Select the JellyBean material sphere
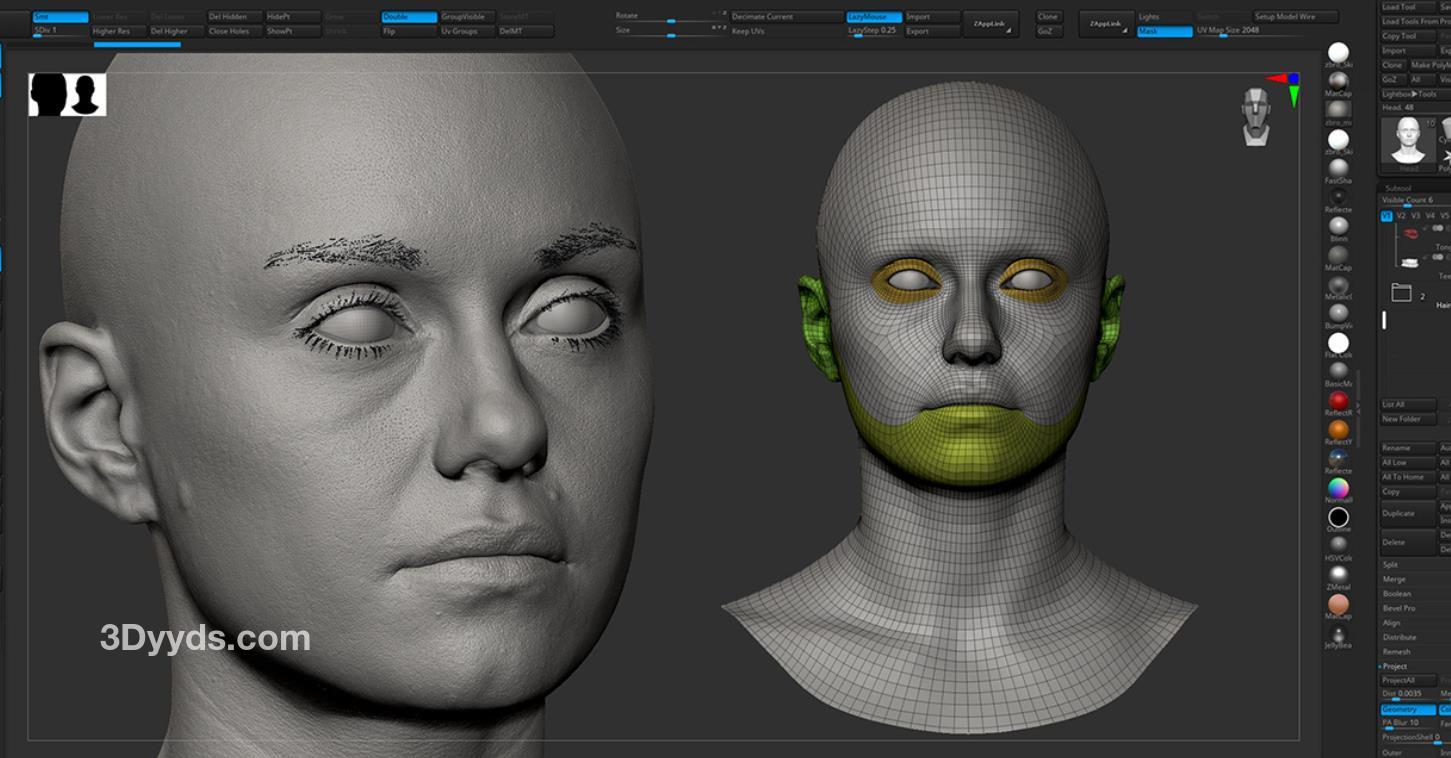This screenshot has width=1451, height=758. coord(1338,633)
